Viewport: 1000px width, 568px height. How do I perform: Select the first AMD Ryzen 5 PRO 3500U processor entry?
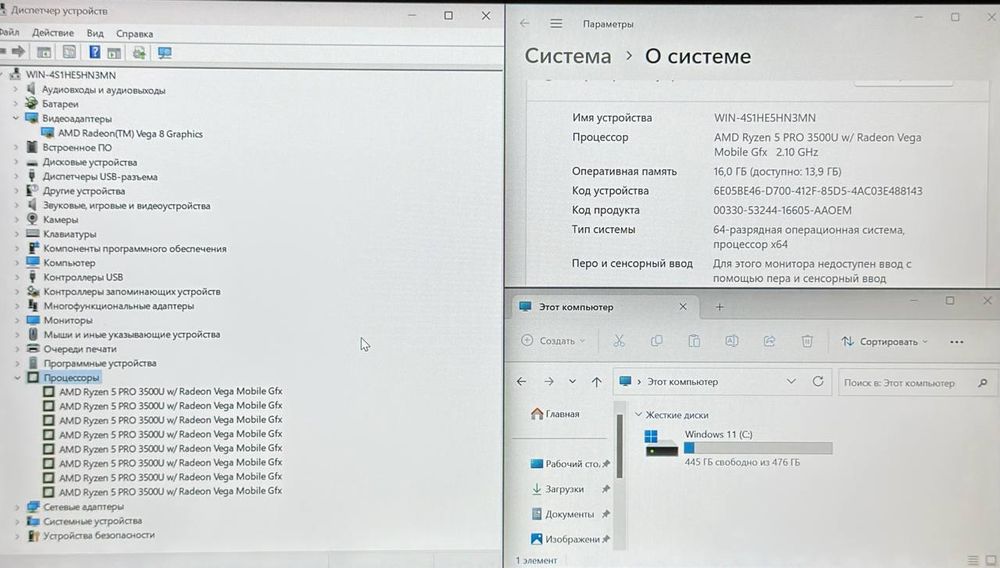170,391
